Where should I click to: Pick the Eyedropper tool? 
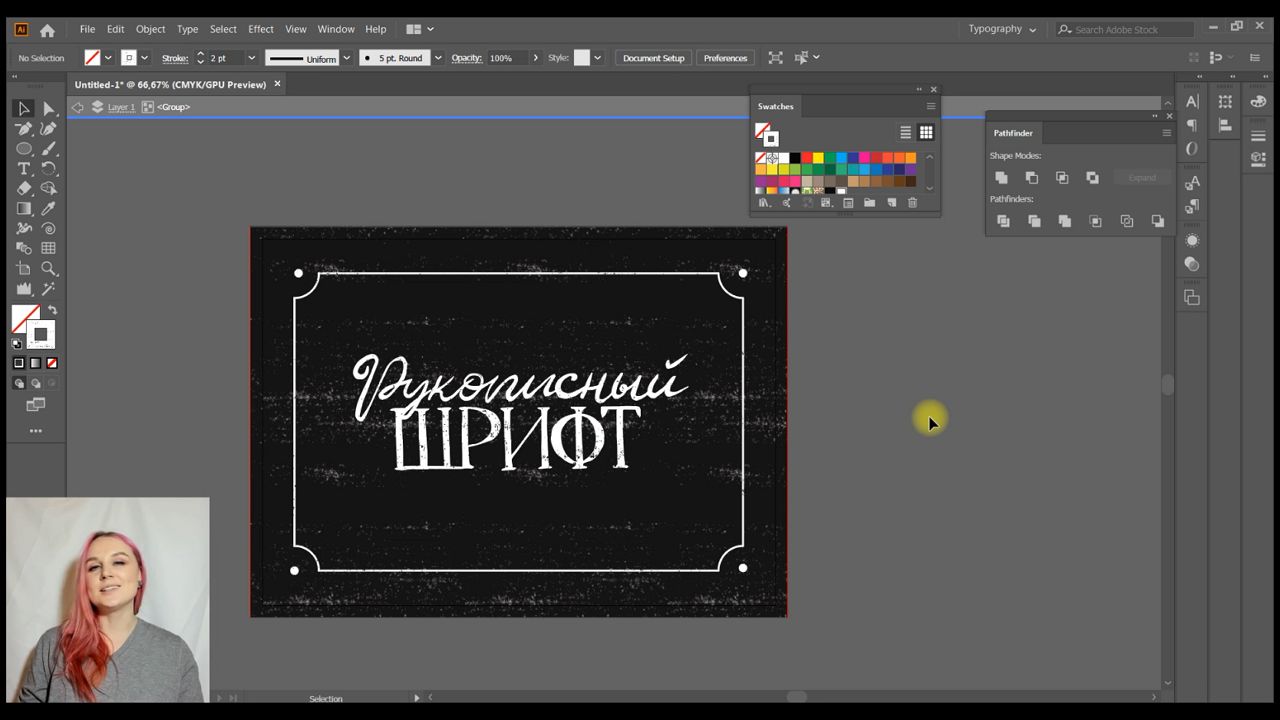click(48, 208)
